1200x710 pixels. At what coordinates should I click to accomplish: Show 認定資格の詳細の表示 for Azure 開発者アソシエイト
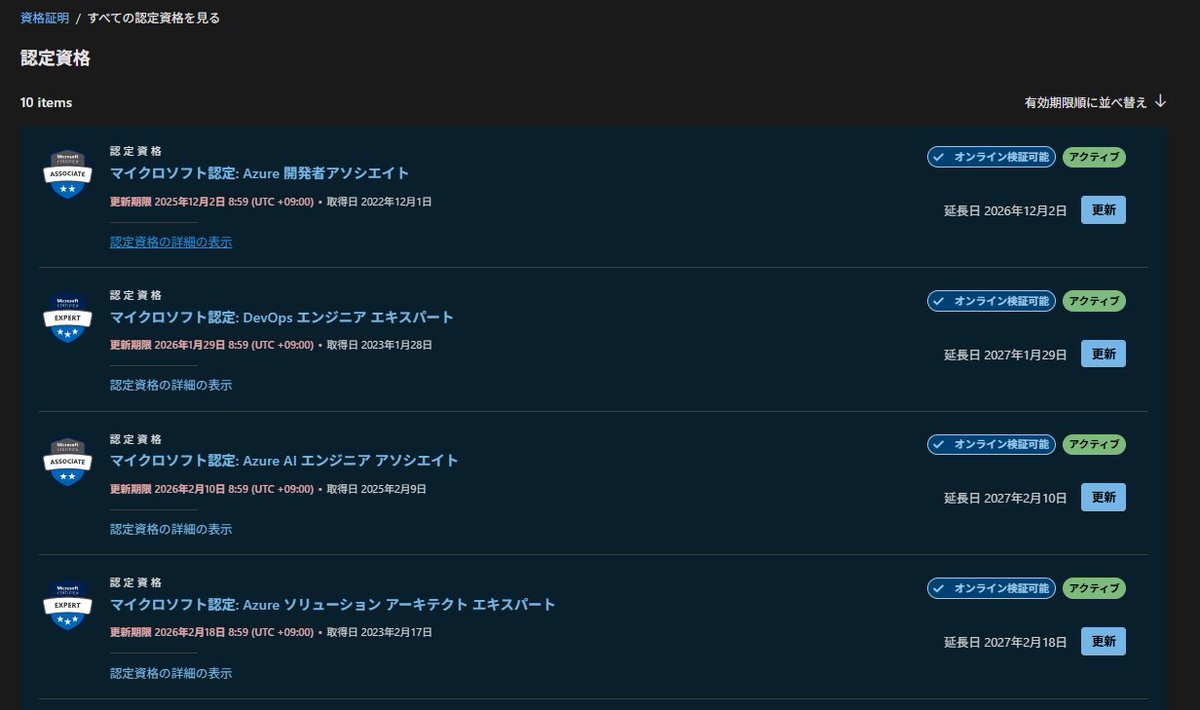pos(171,242)
